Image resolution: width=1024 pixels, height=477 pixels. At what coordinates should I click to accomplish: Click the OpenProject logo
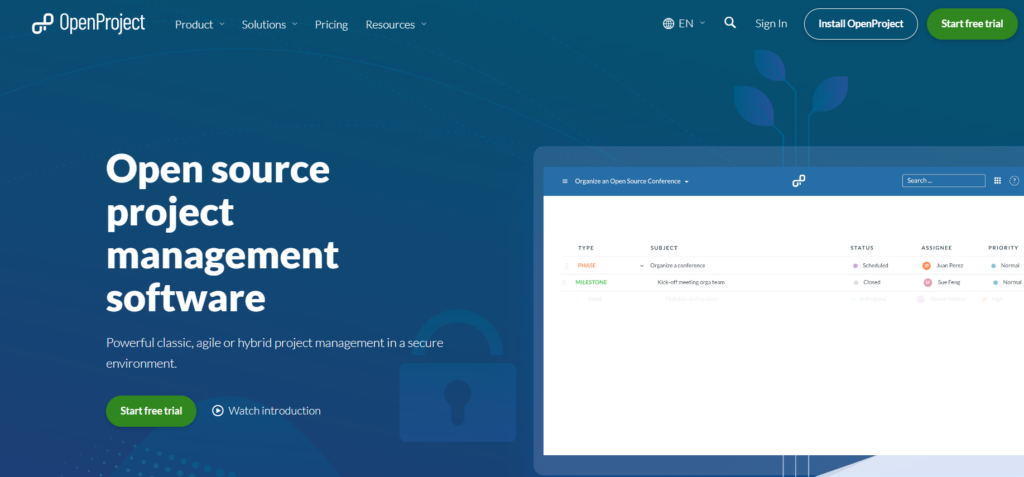tap(88, 24)
